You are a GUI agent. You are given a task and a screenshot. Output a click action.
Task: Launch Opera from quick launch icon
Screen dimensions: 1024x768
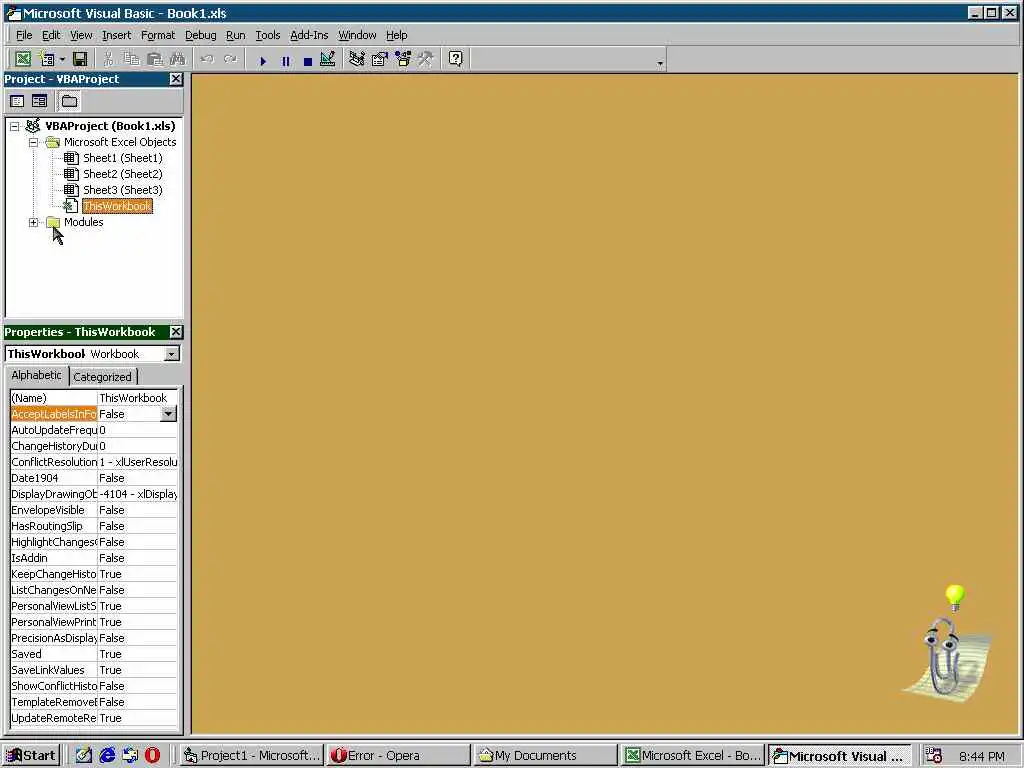click(x=152, y=756)
